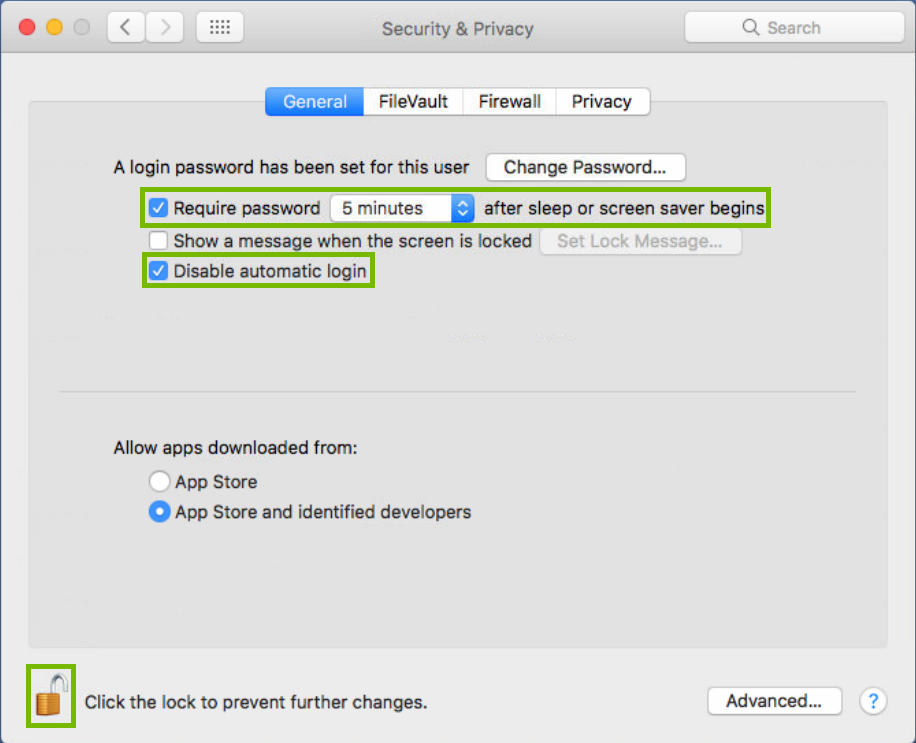Disable automatic login checkbox

[157, 270]
